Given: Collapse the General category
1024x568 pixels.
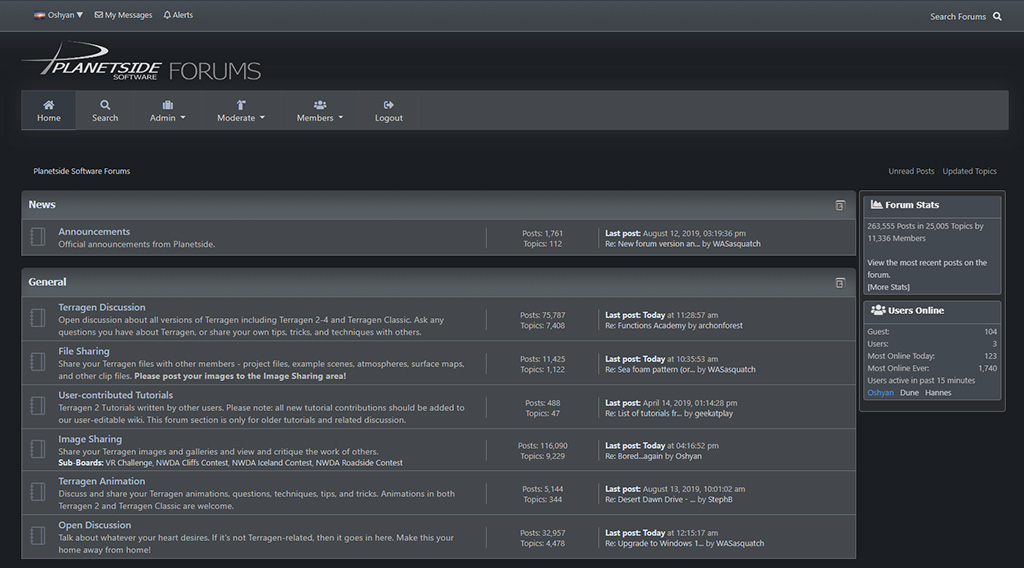Looking at the screenshot, I should pos(840,283).
